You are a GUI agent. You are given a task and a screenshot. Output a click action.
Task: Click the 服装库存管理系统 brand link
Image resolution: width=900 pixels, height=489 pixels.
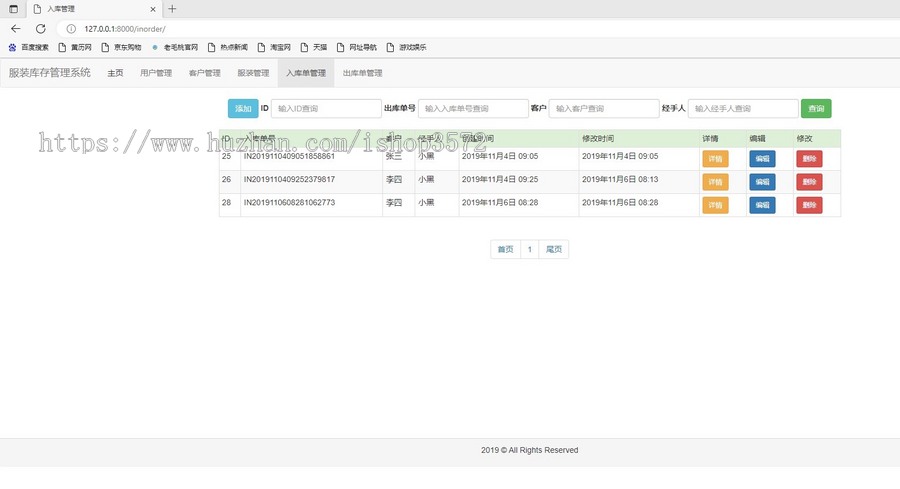click(49, 72)
